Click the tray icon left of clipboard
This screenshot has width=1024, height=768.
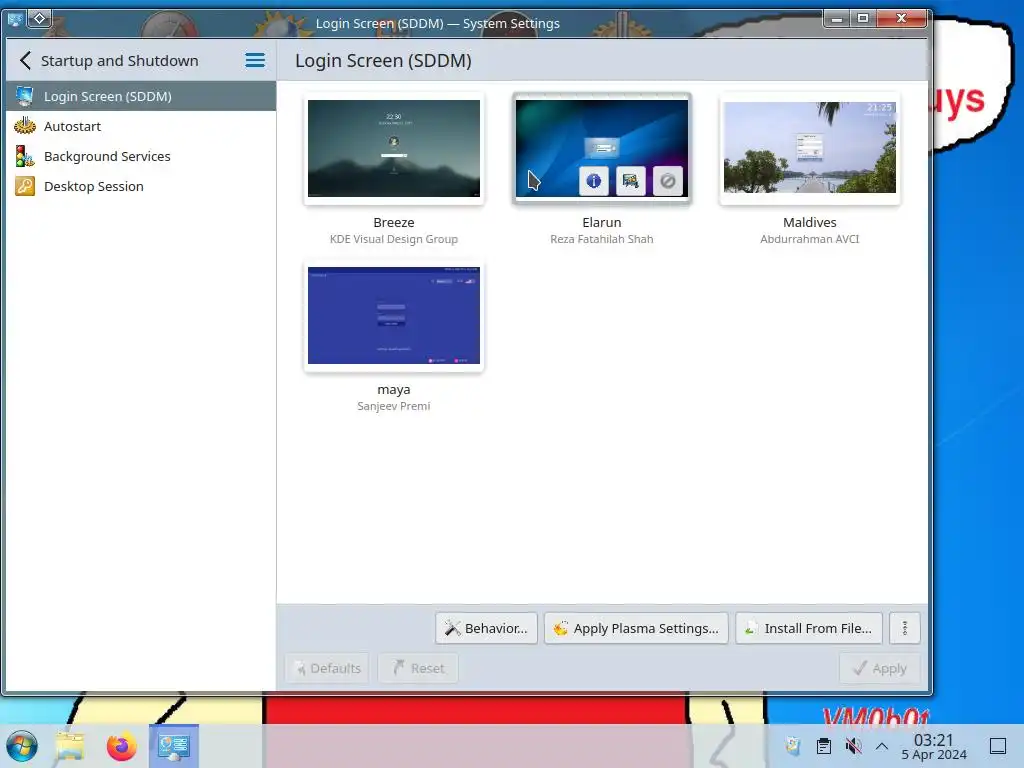tap(793, 746)
